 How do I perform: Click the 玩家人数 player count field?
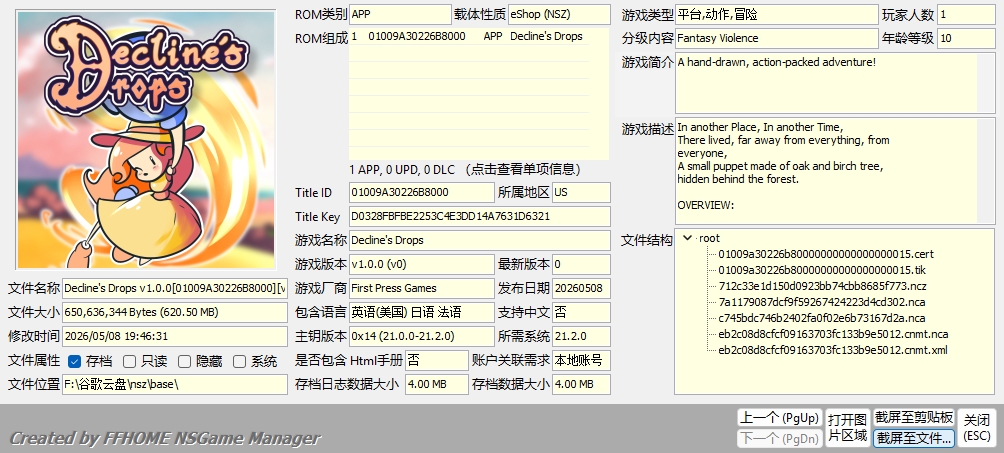pos(966,14)
